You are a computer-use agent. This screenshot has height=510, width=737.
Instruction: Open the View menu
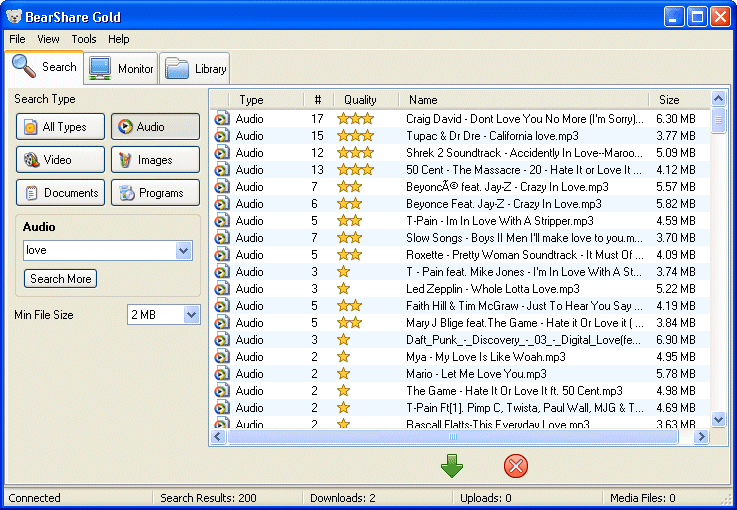click(x=48, y=39)
